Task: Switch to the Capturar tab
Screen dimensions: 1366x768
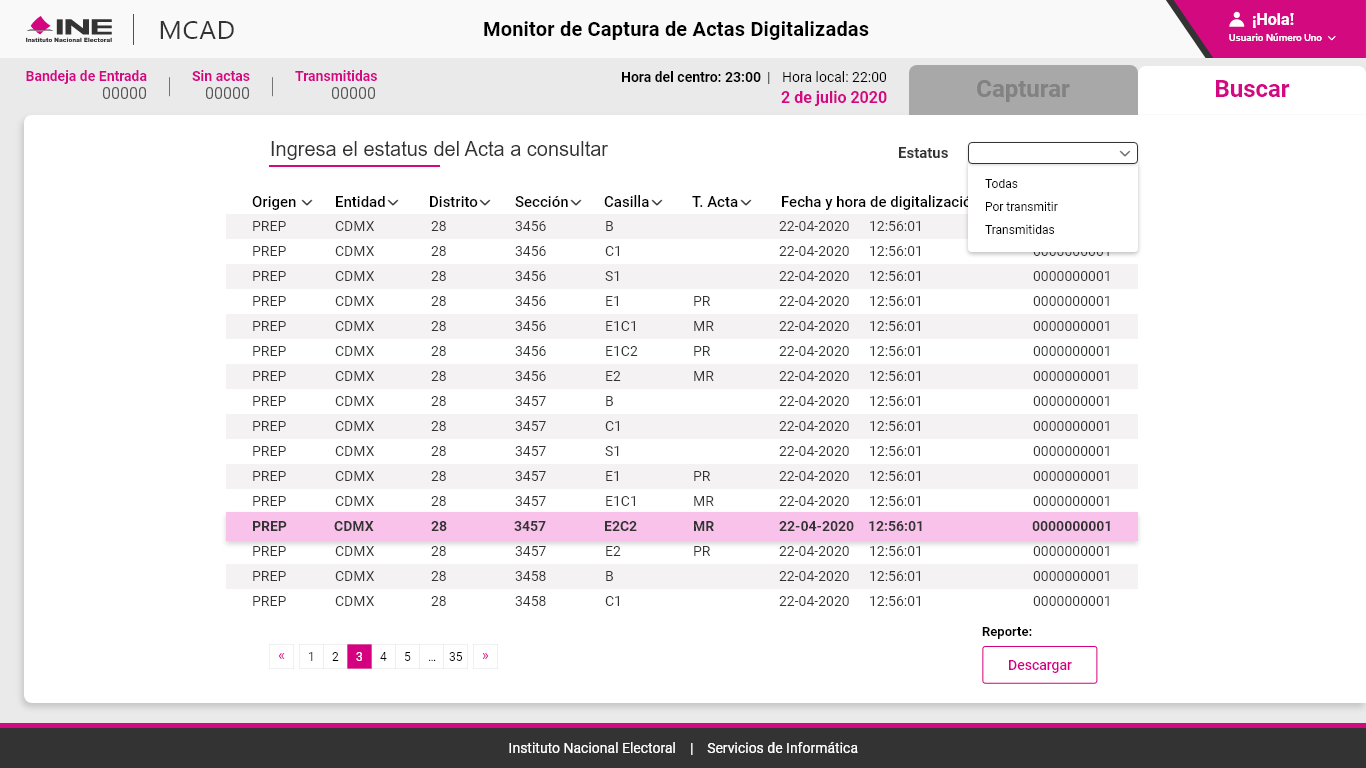Action: coord(1023,89)
